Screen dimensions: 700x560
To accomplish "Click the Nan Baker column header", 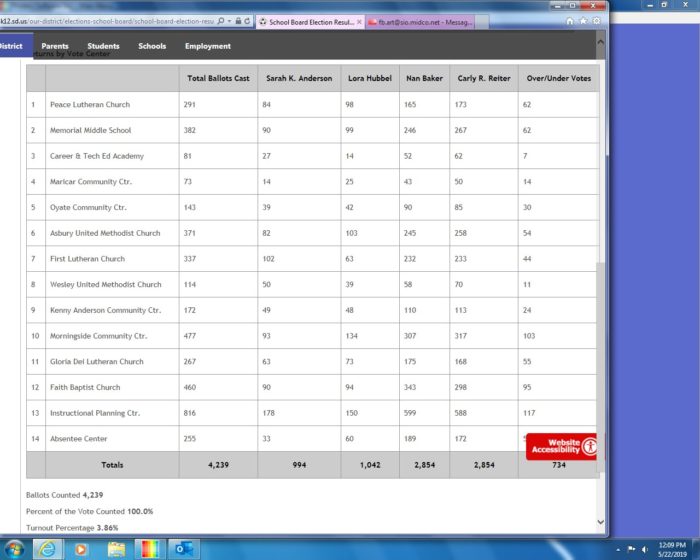I will tap(424, 78).
